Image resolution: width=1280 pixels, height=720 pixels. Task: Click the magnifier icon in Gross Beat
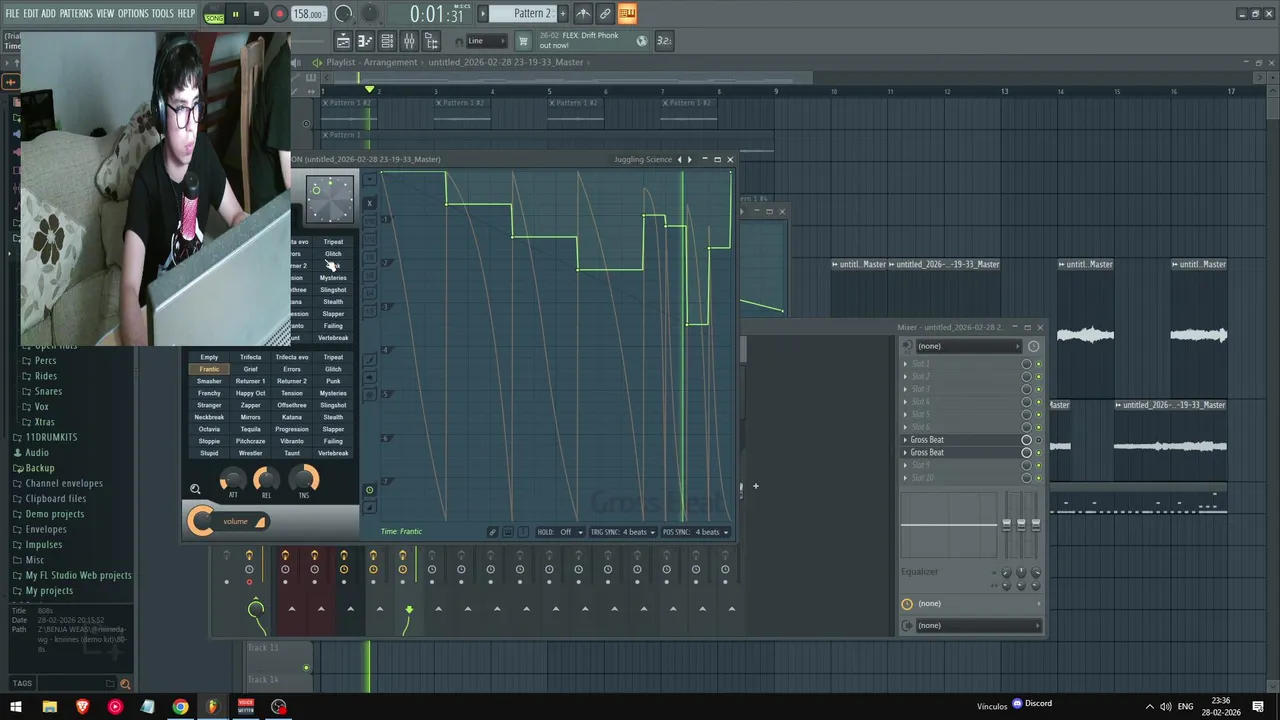point(195,489)
